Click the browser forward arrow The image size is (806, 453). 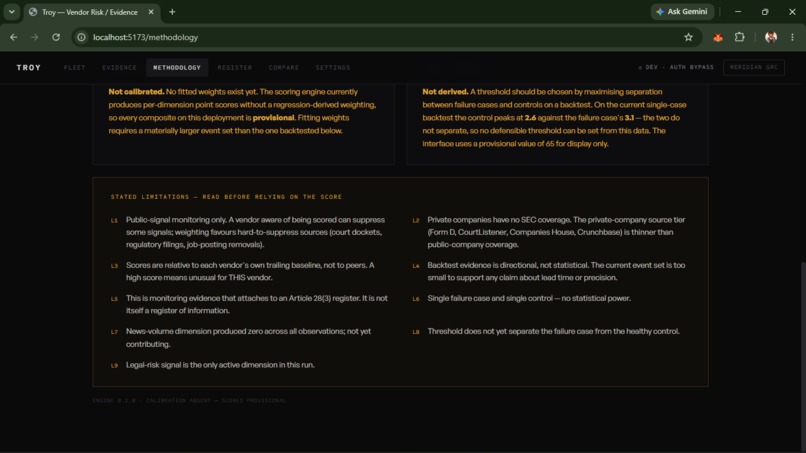[x=34, y=37]
